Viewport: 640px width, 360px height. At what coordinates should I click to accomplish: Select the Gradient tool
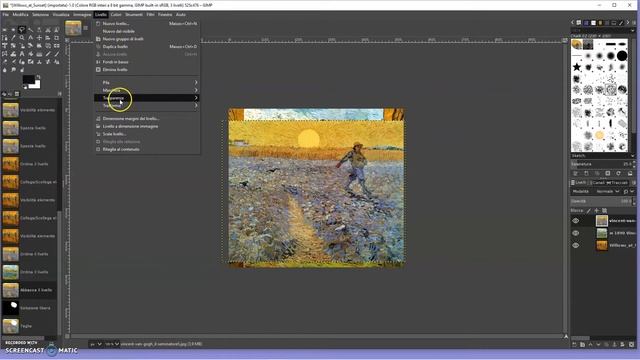[x=39, y=53]
